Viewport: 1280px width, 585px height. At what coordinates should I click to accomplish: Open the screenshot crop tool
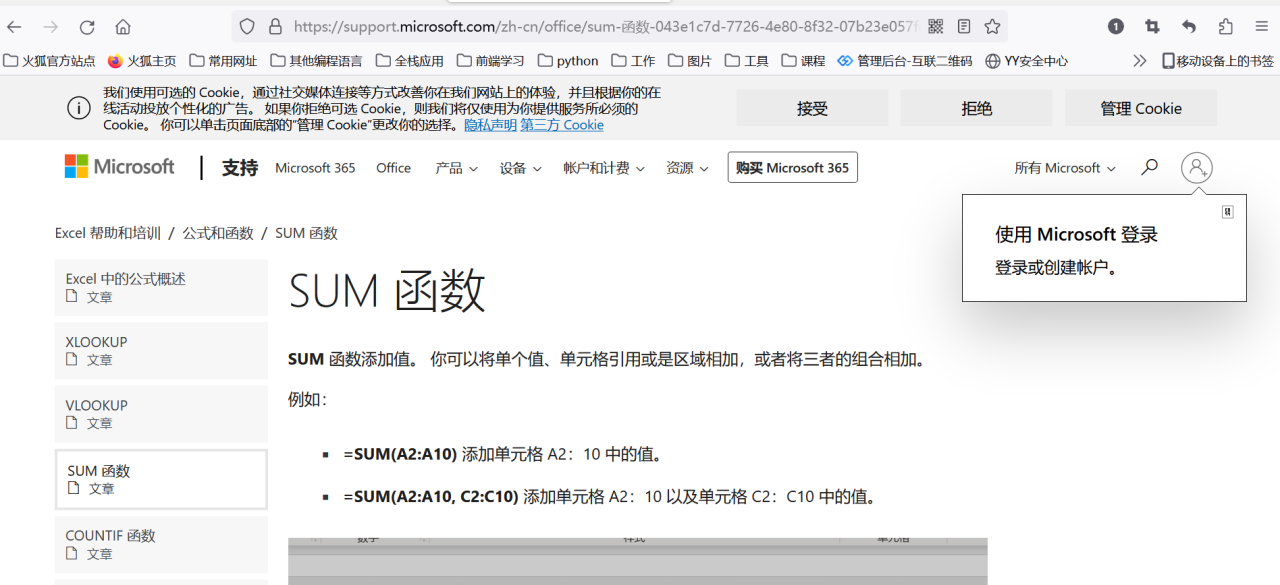pyautogui.click(x=1152, y=27)
